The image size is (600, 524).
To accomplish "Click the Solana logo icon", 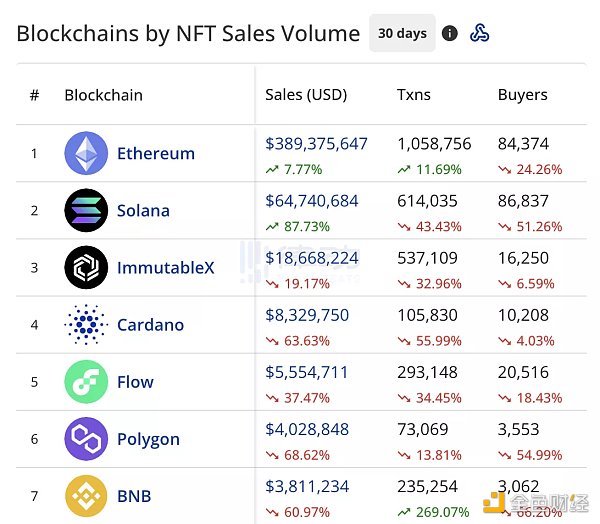I will pos(86,211).
